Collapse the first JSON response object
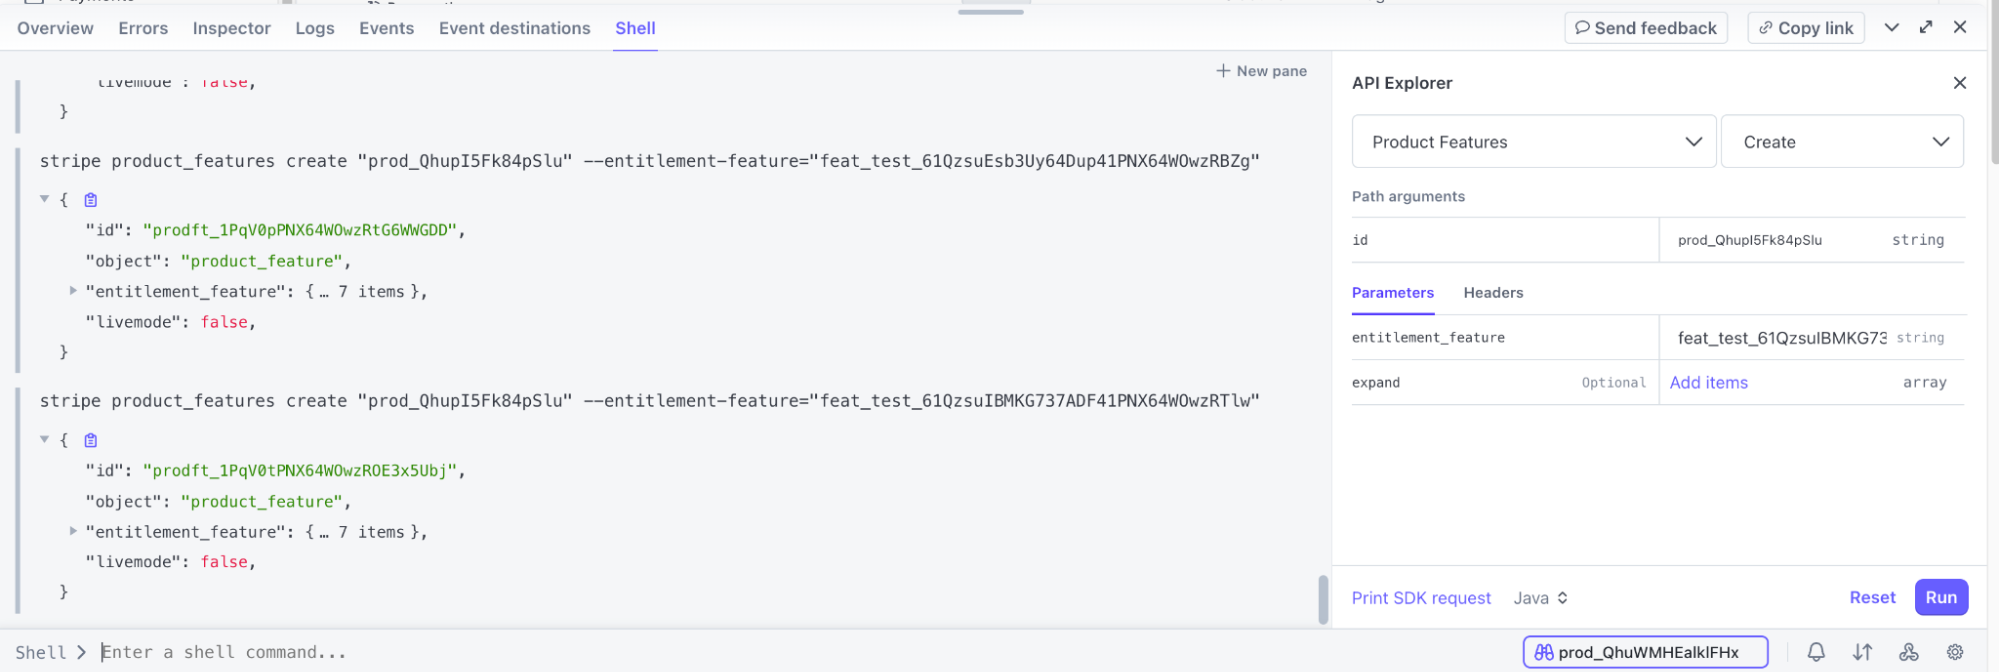The image size is (1999, 672). (44, 199)
